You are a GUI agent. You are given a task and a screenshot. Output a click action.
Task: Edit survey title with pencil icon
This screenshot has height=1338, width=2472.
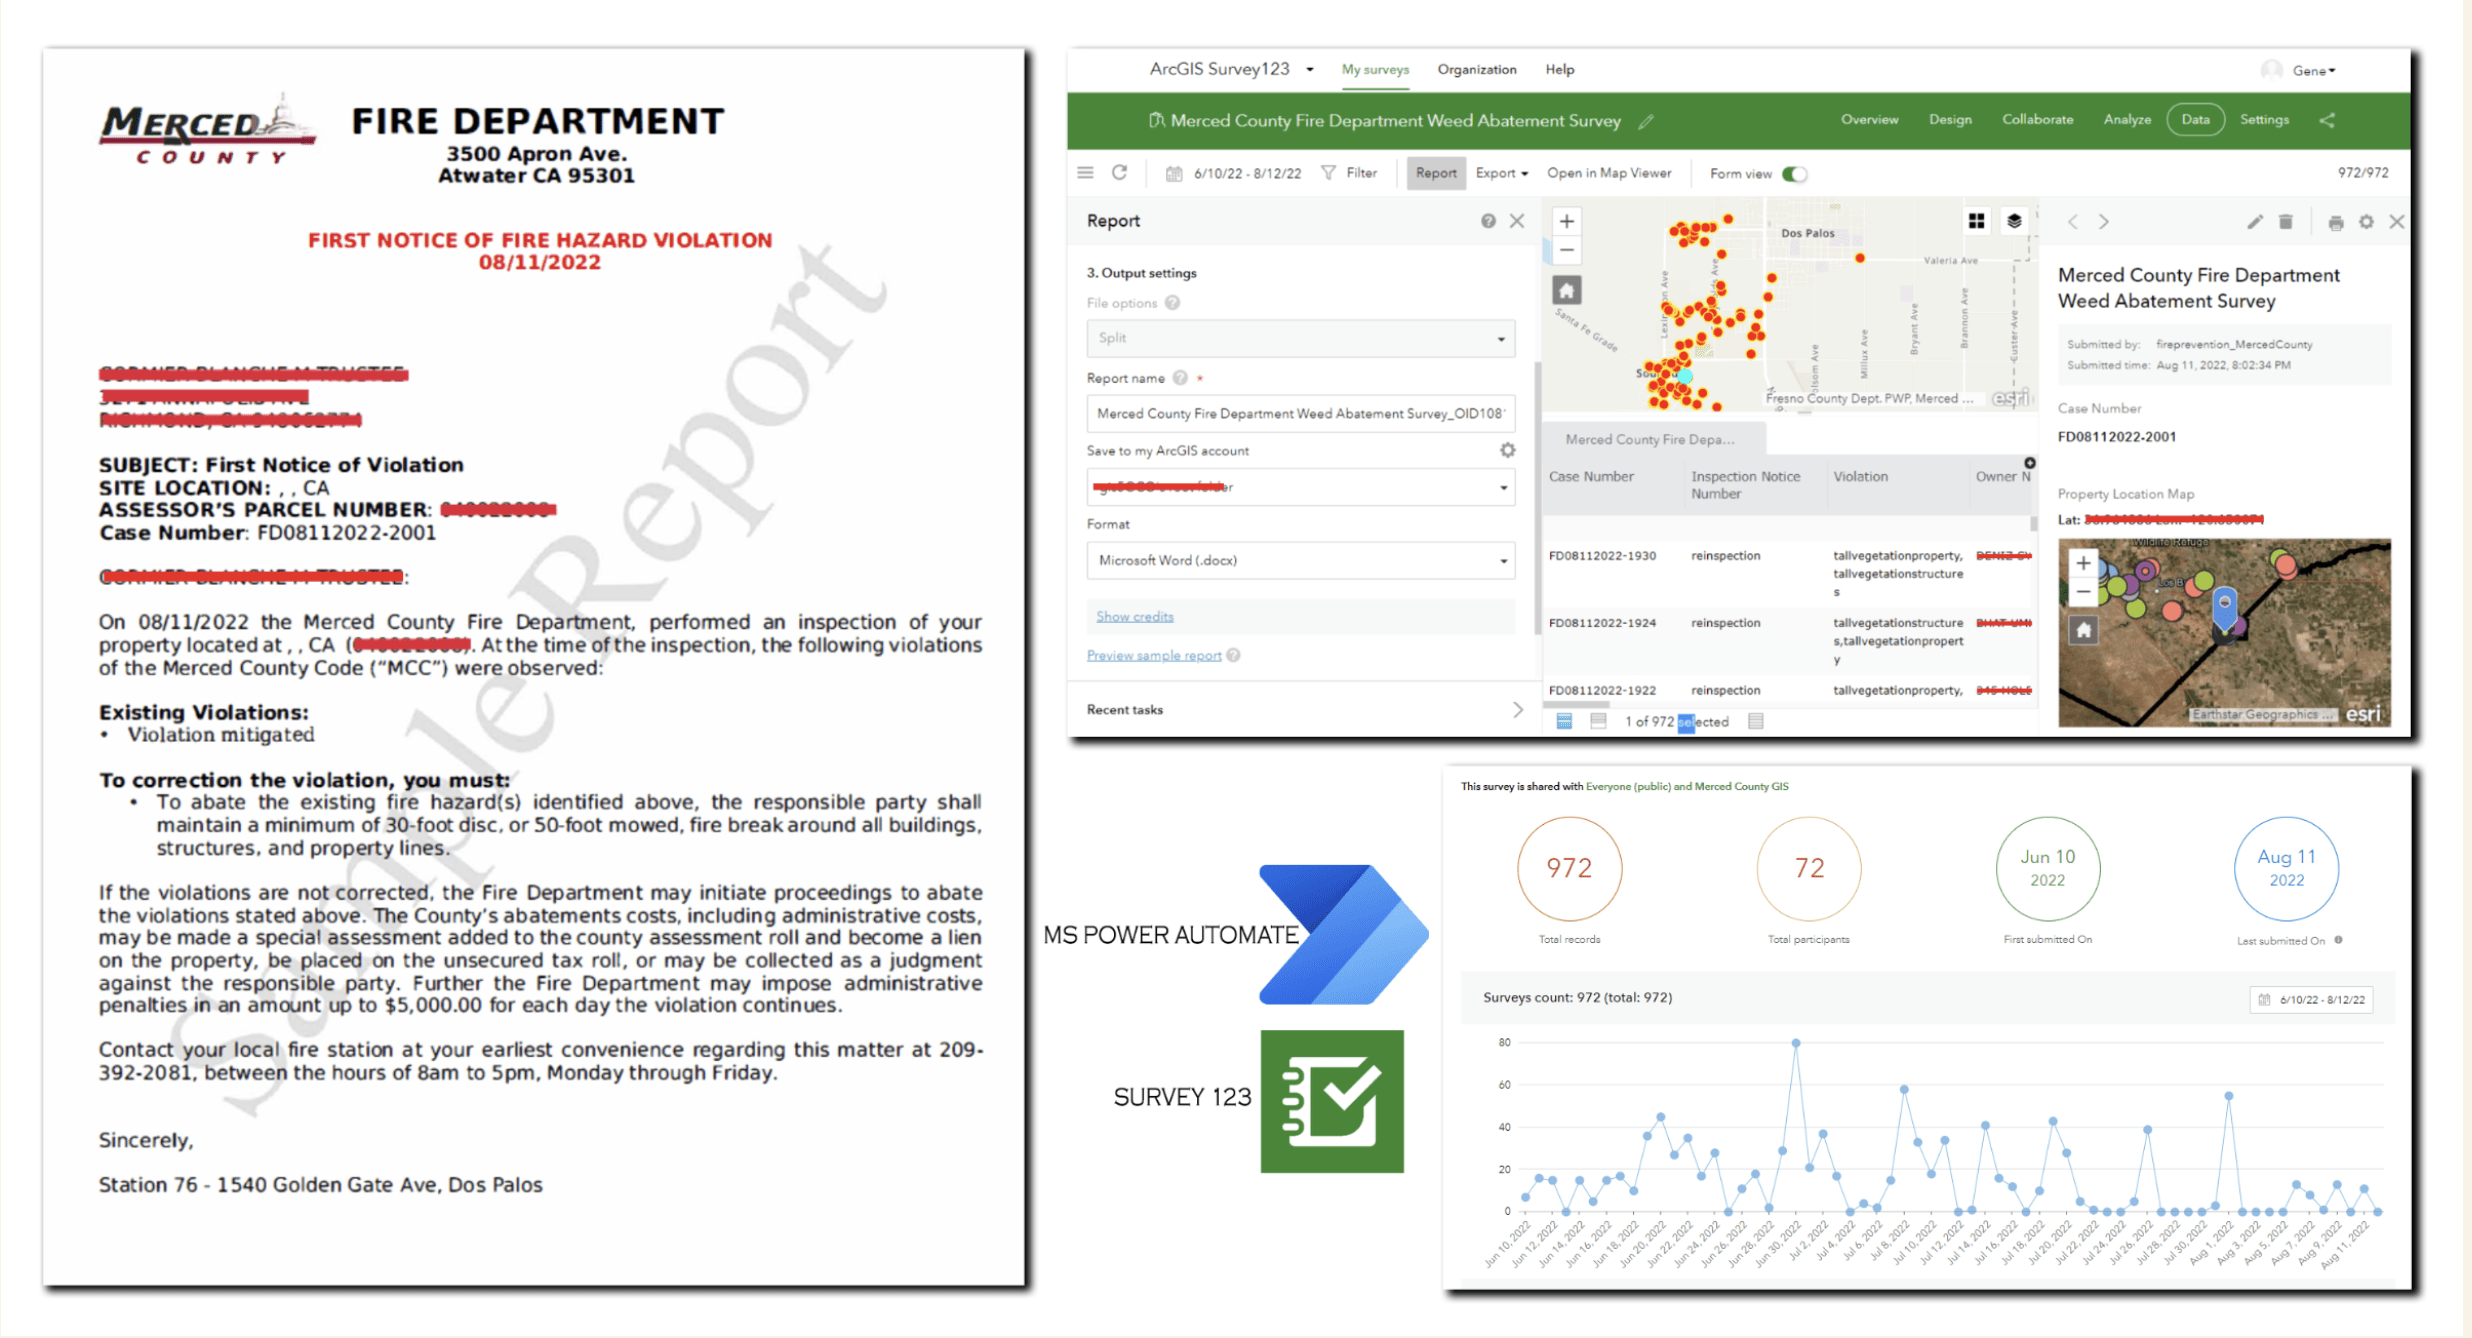1646,122
